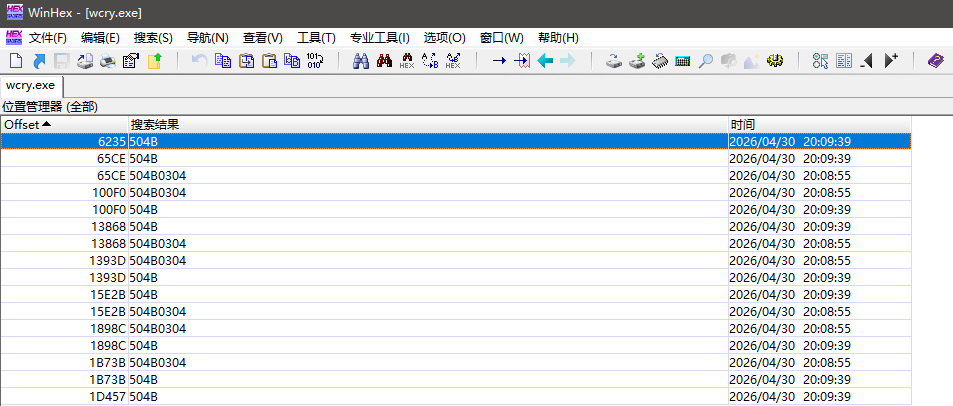Open the Calculator icon

point(683,61)
